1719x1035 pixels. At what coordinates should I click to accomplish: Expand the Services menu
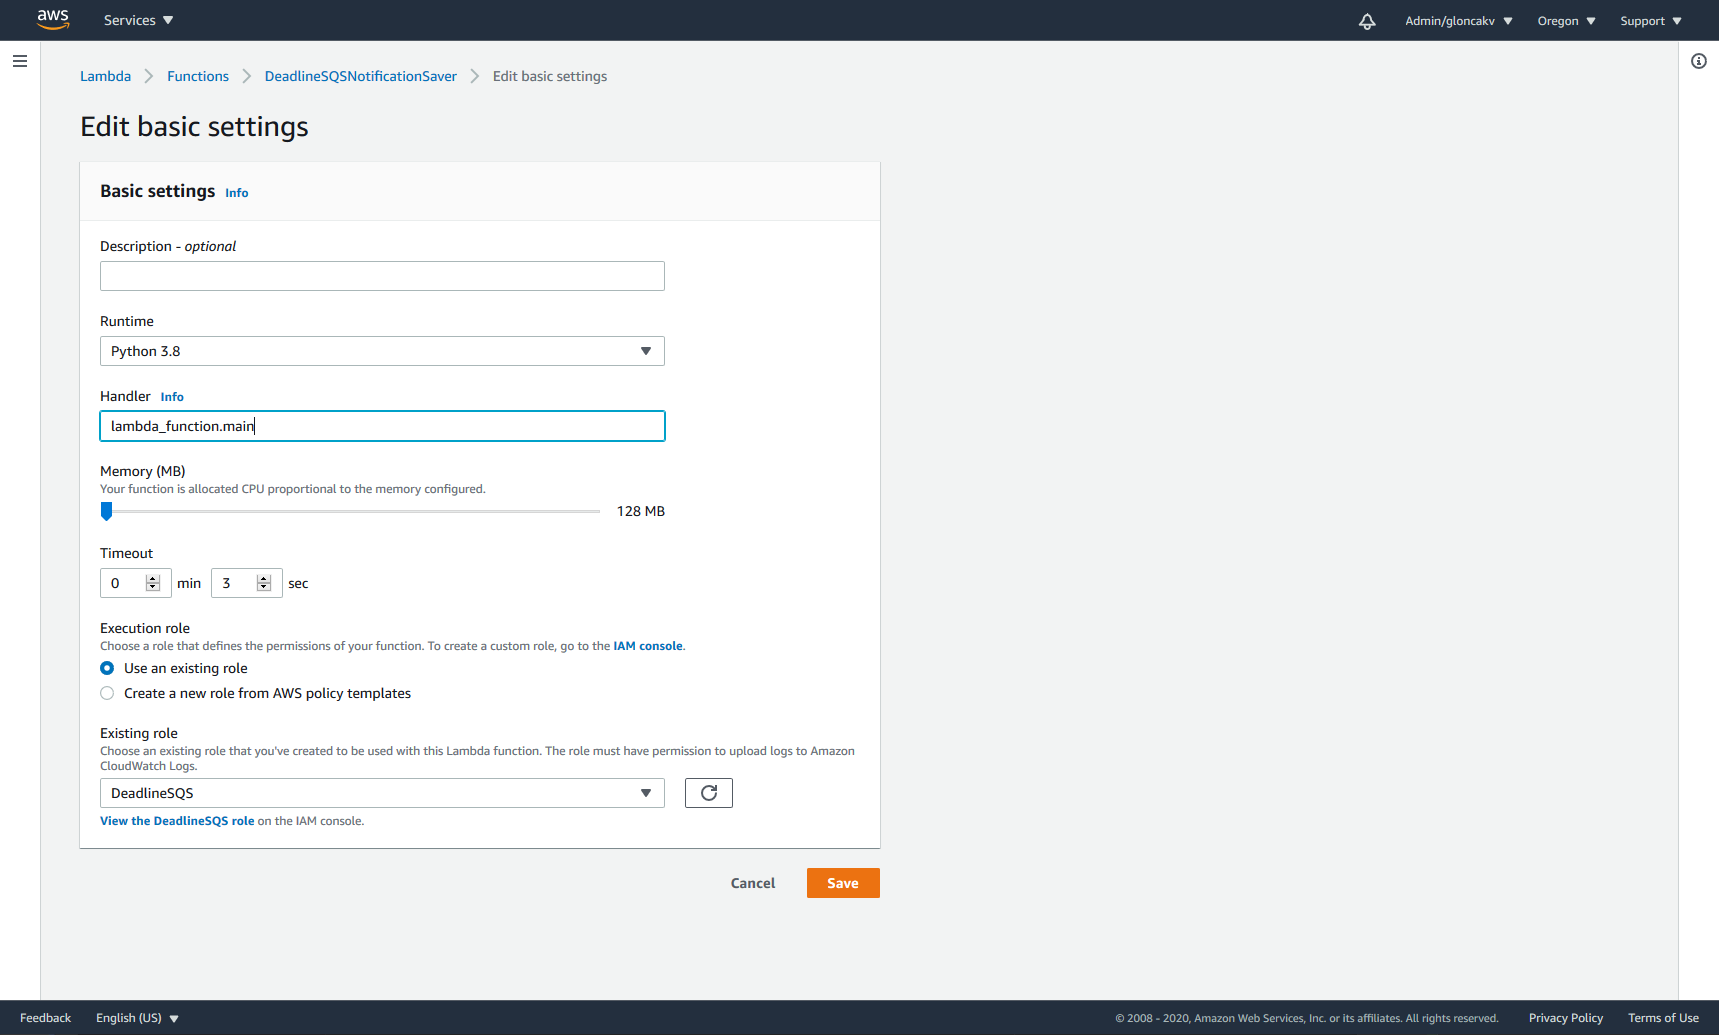138,20
